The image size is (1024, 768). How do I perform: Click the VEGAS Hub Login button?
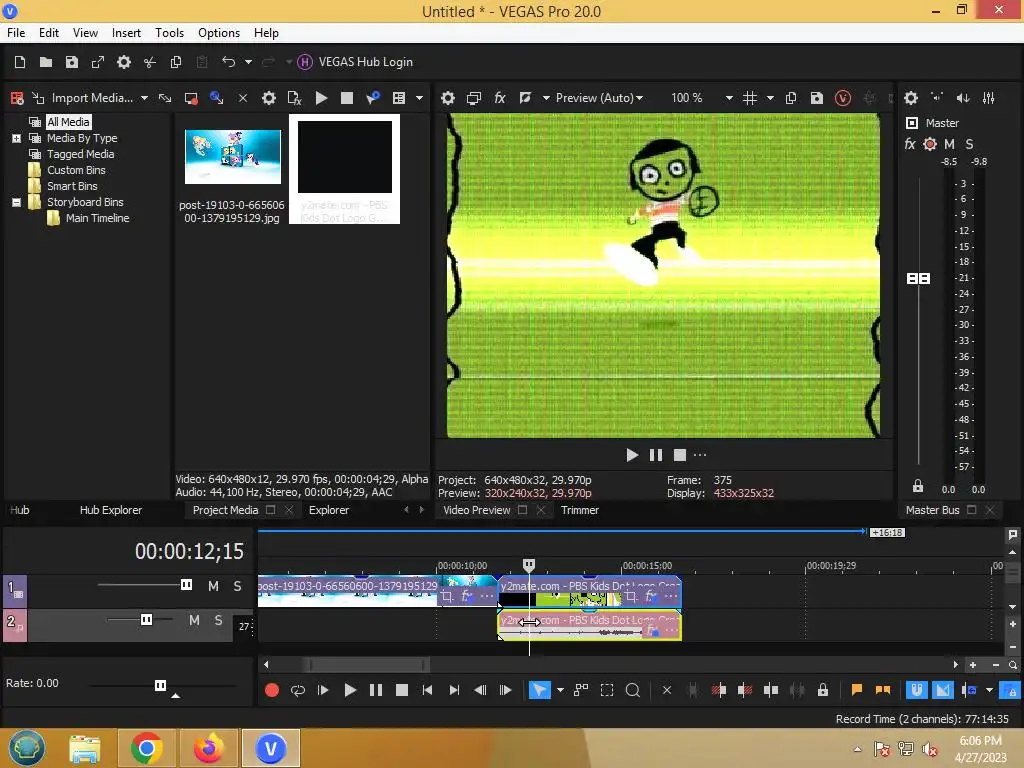(355, 62)
